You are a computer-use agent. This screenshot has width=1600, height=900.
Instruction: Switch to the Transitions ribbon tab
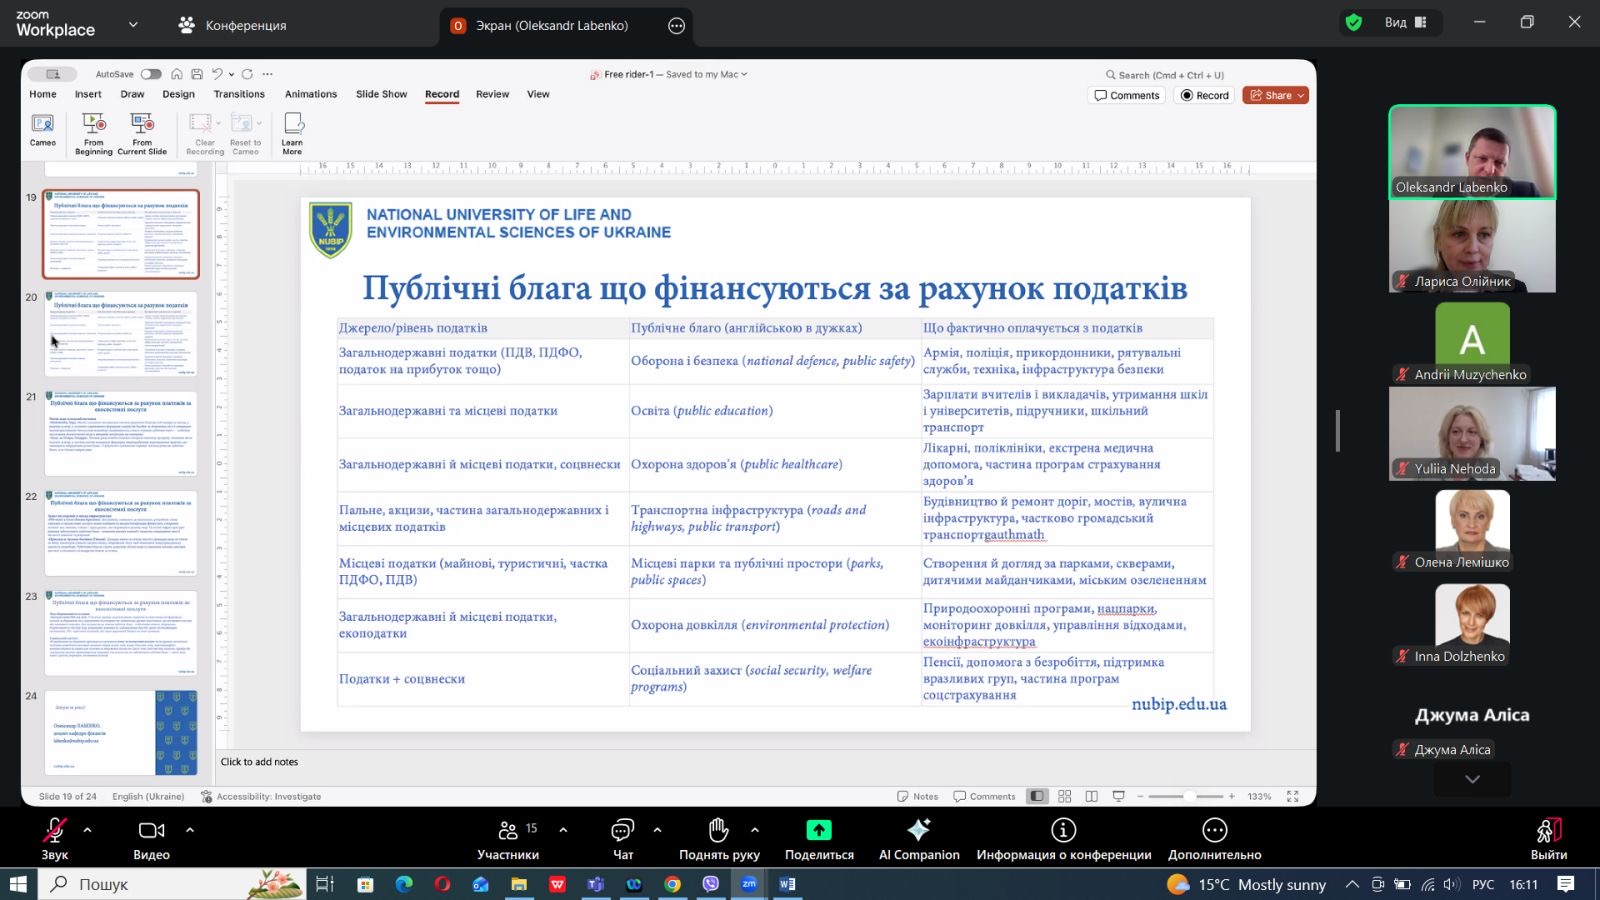(239, 94)
